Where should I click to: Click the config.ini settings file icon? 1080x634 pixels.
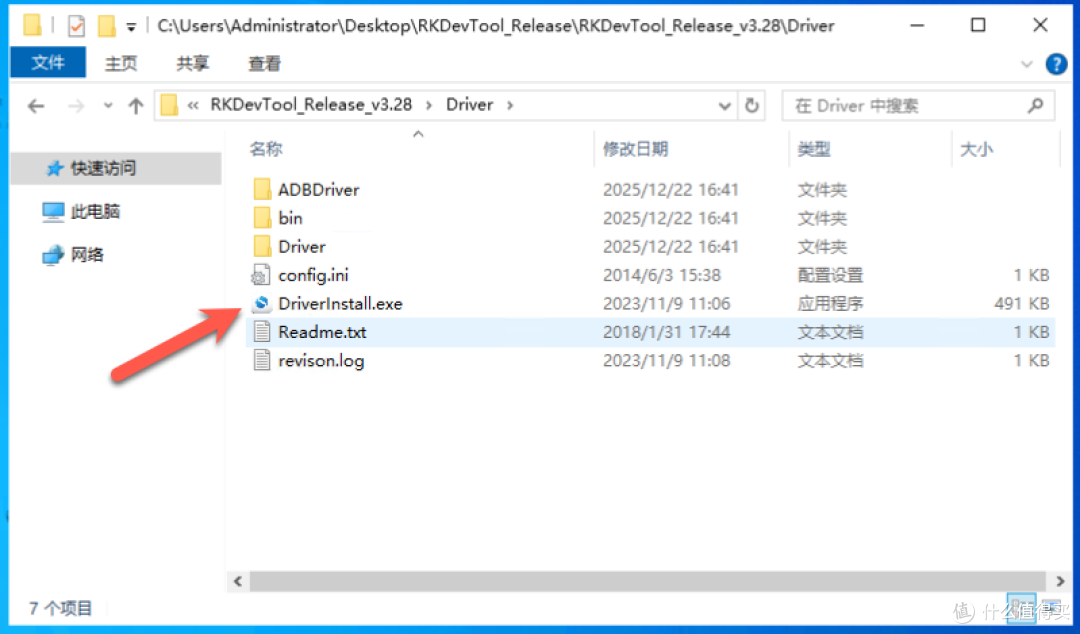point(261,275)
